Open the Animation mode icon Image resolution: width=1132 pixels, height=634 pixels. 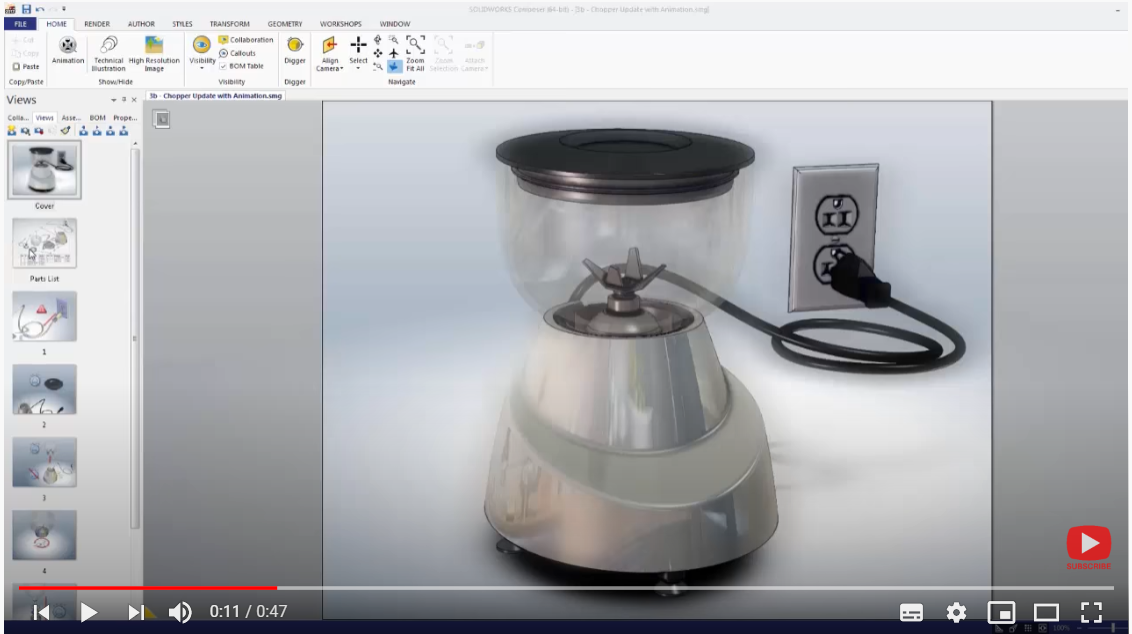[x=68, y=45]
